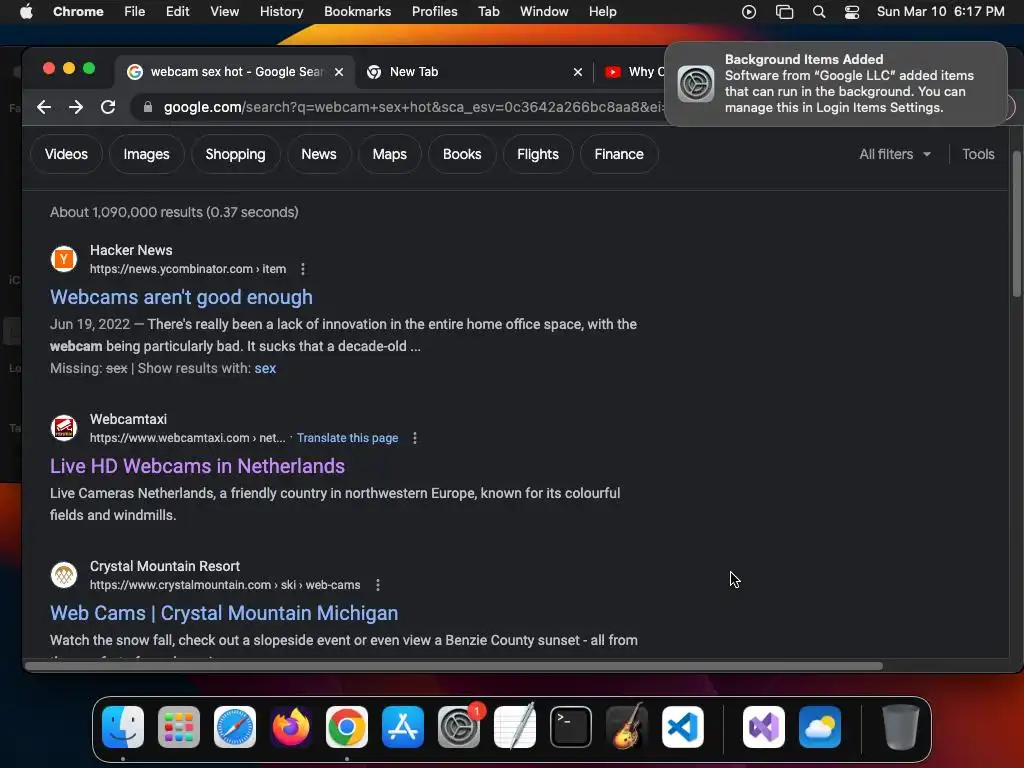This screenshot has width=1024, height=768.
Task: Open the Bookmarks menu
Action: [357, 12]
